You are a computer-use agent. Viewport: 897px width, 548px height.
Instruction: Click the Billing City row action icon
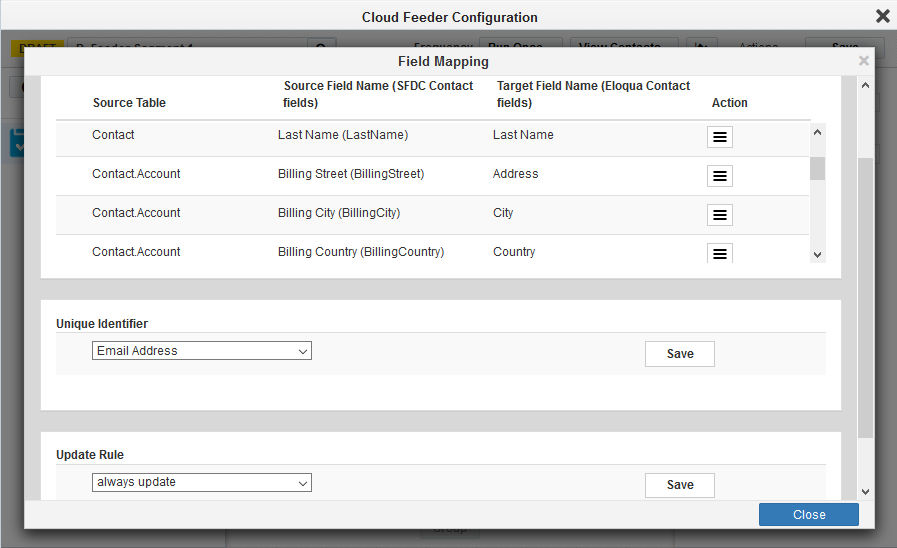[x=719, y=215]
